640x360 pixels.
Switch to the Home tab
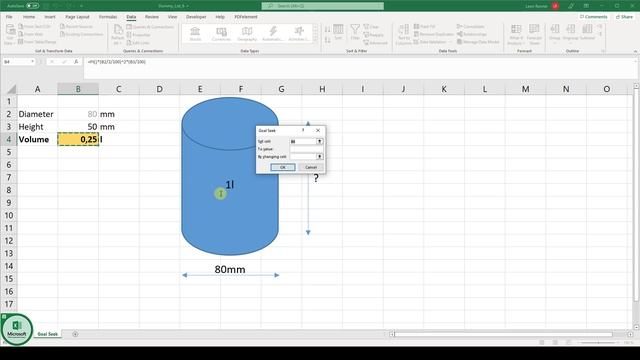pos(29,17)
